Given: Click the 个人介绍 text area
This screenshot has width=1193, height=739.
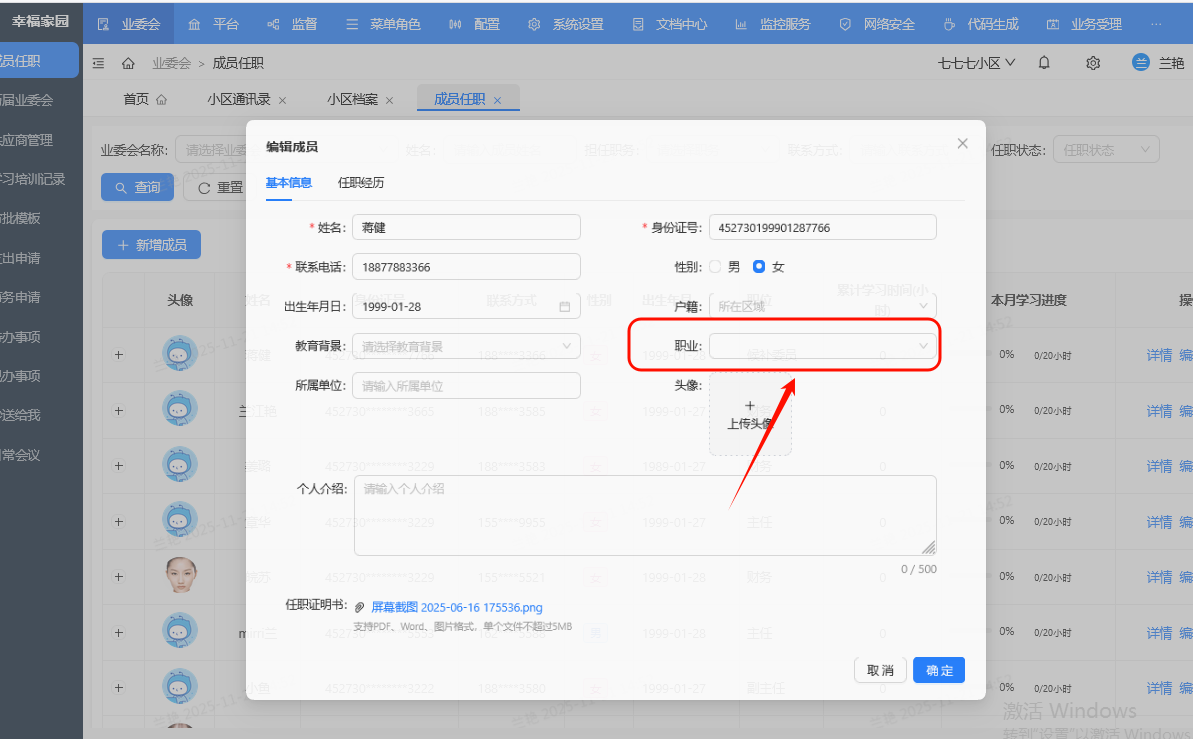Looking at the screenshot, I should [645, 515].
